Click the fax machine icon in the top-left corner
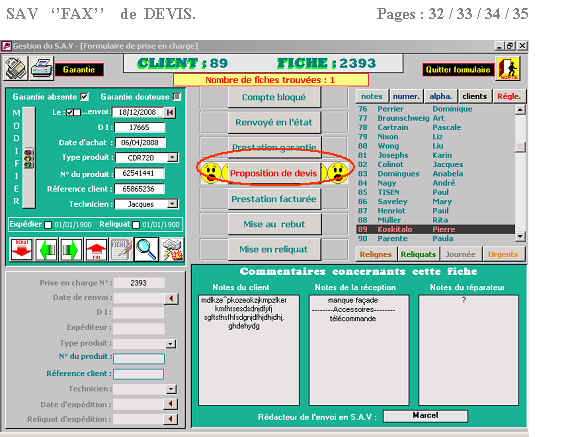The image size is (567, 437). coord(16,68)
